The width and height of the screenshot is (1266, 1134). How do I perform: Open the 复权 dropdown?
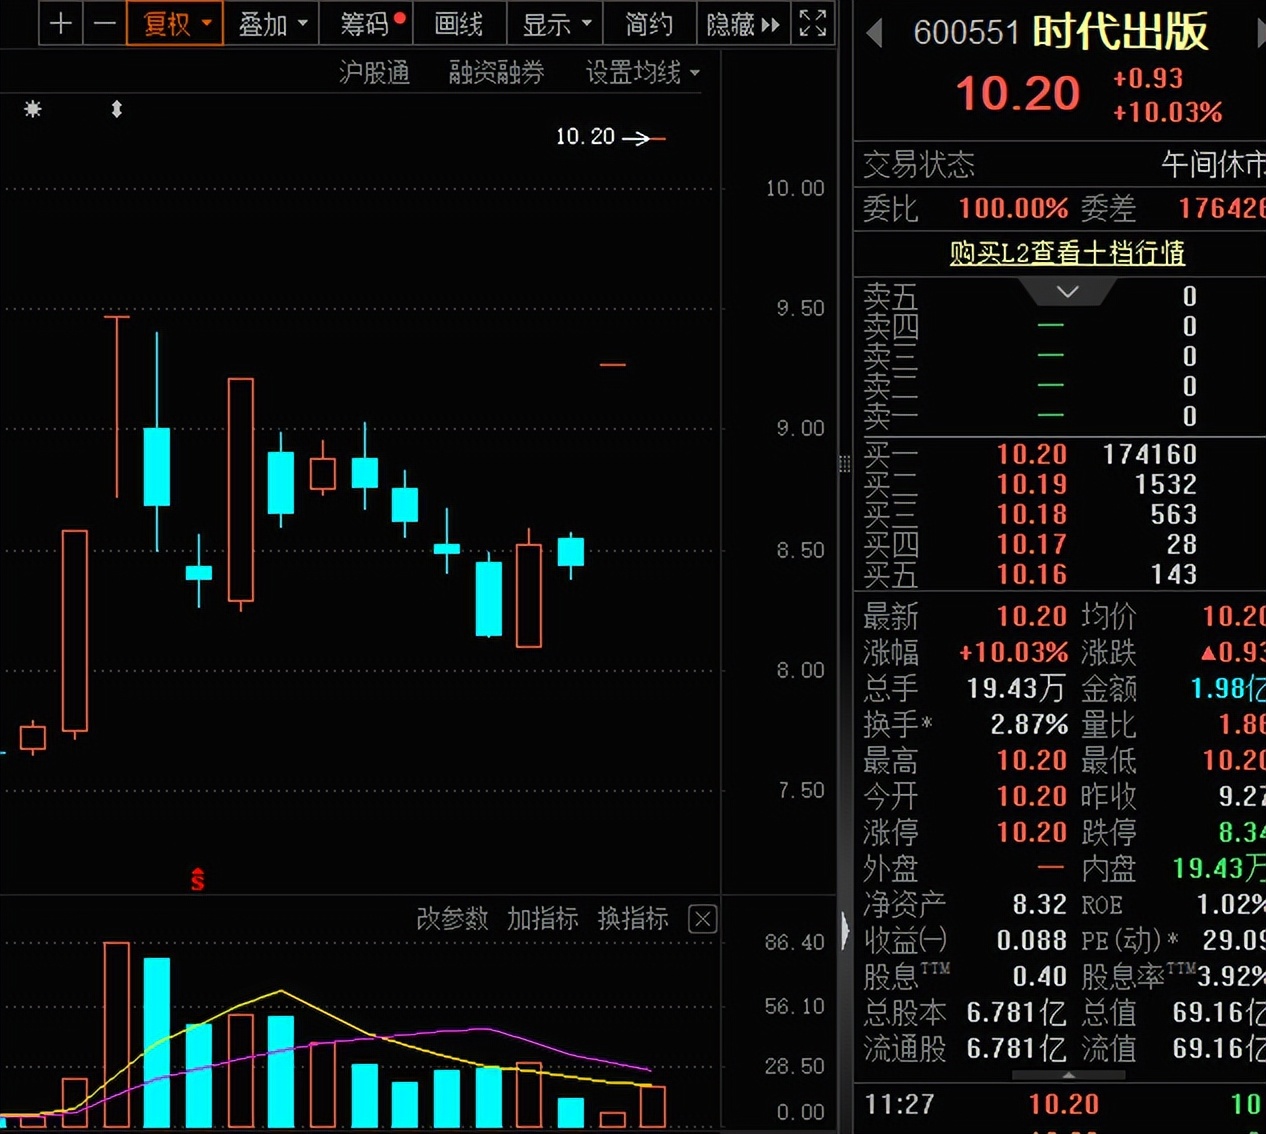click(175, 24)
